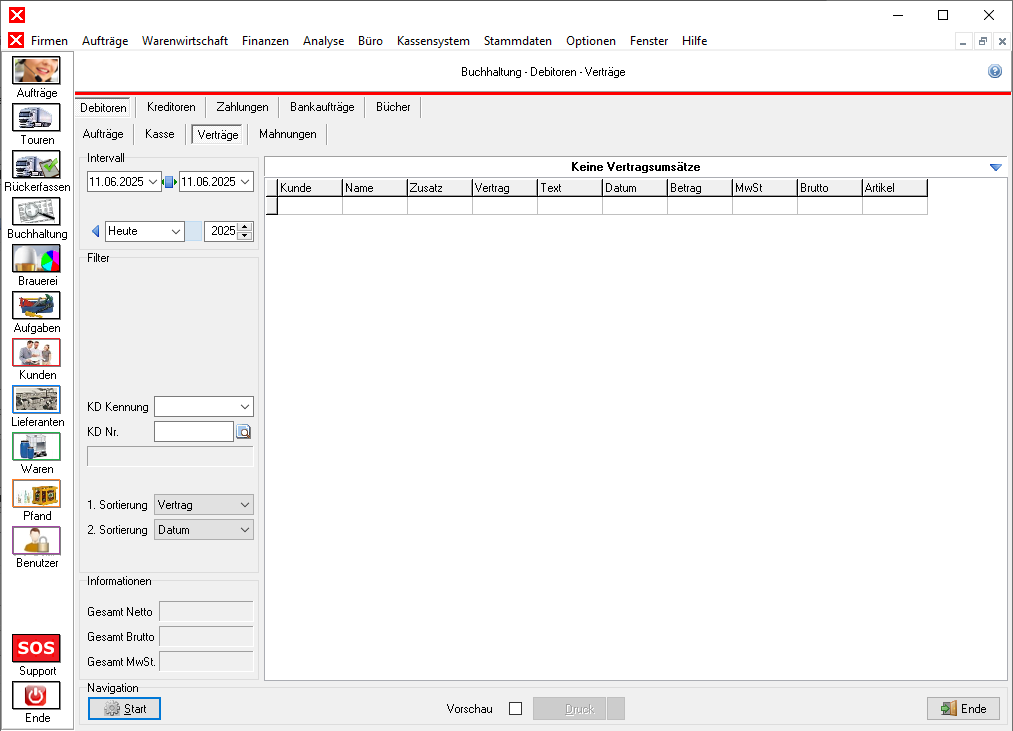Open the Kunden sidebar icon
The height and width of the screenshot is (731, 1013).
click(36, 353)
